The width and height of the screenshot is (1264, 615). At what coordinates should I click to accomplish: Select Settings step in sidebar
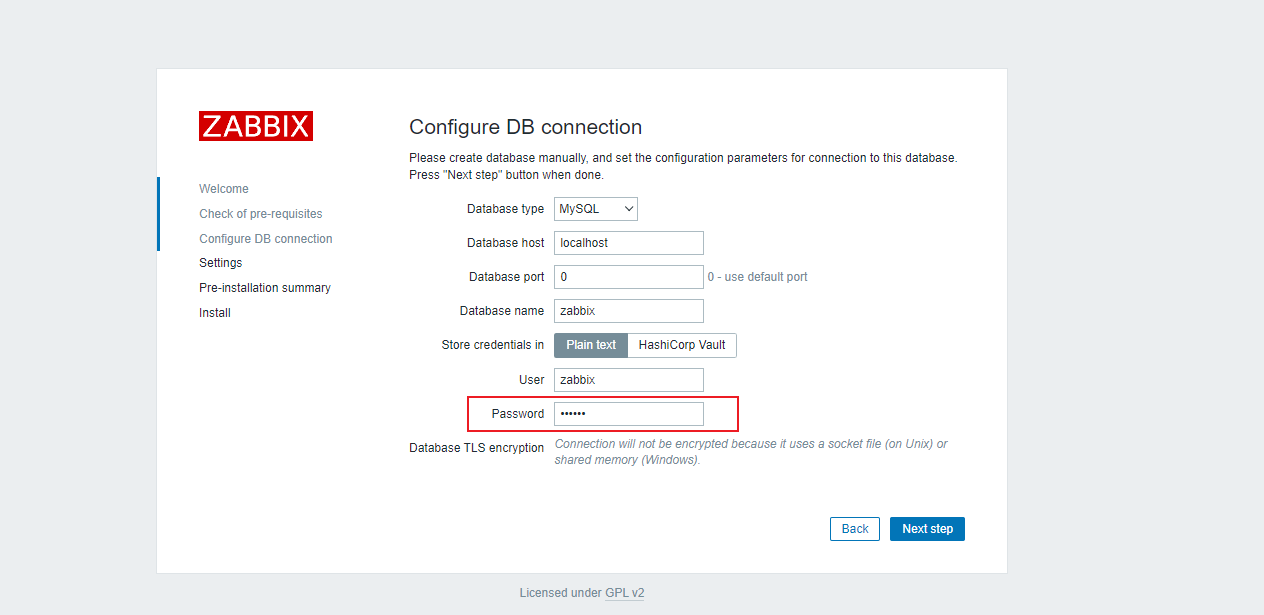(x=221, y=263)
